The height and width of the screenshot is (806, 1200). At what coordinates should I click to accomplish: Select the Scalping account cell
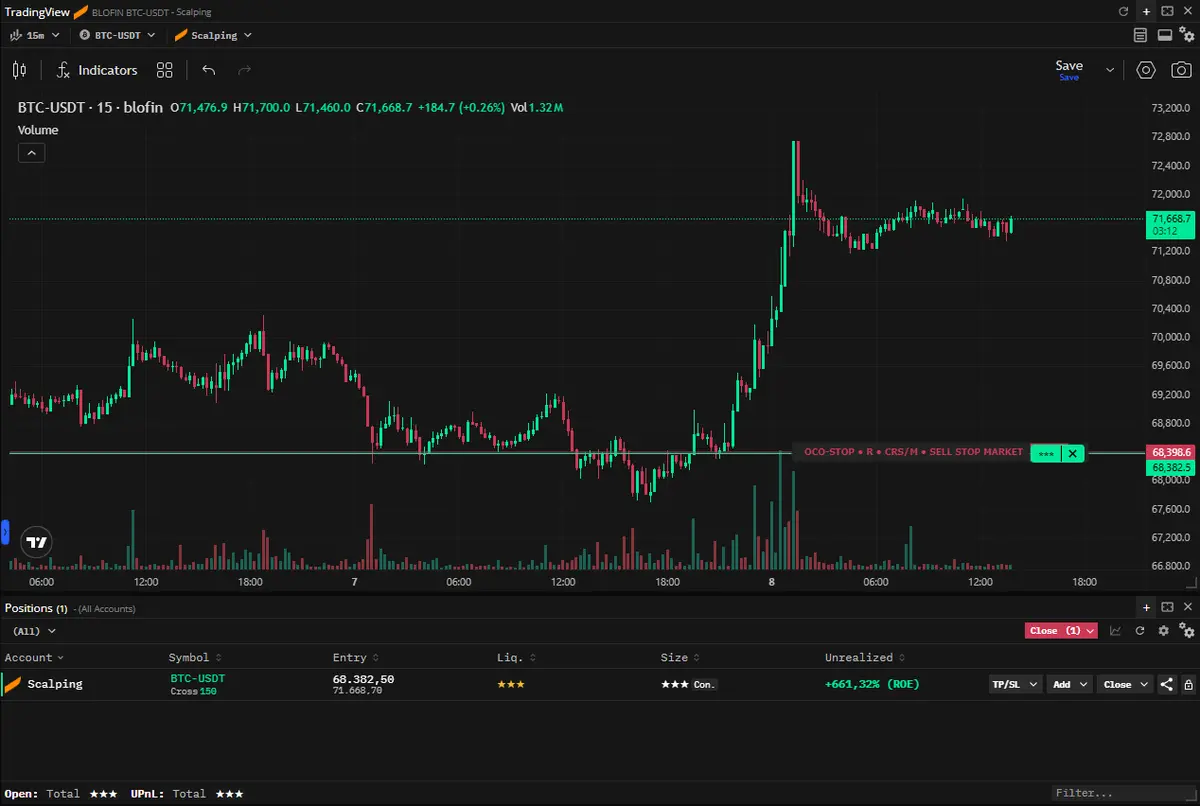pyautogui.click(x=55, y=684)
